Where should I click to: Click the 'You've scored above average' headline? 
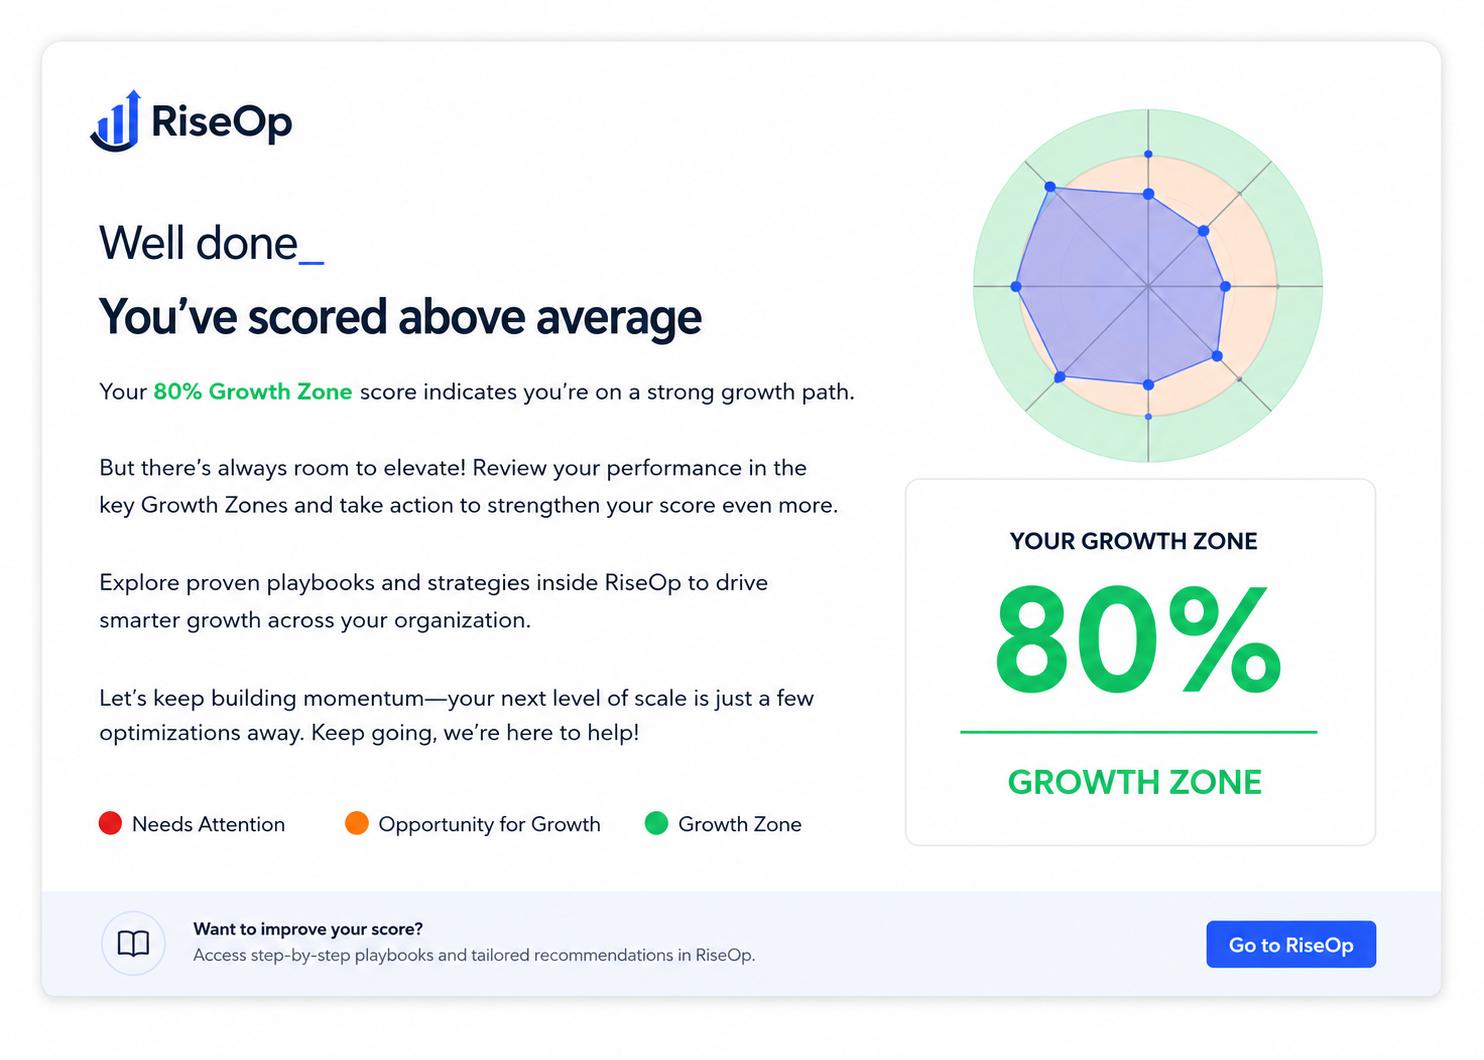[x=400, y=317]
